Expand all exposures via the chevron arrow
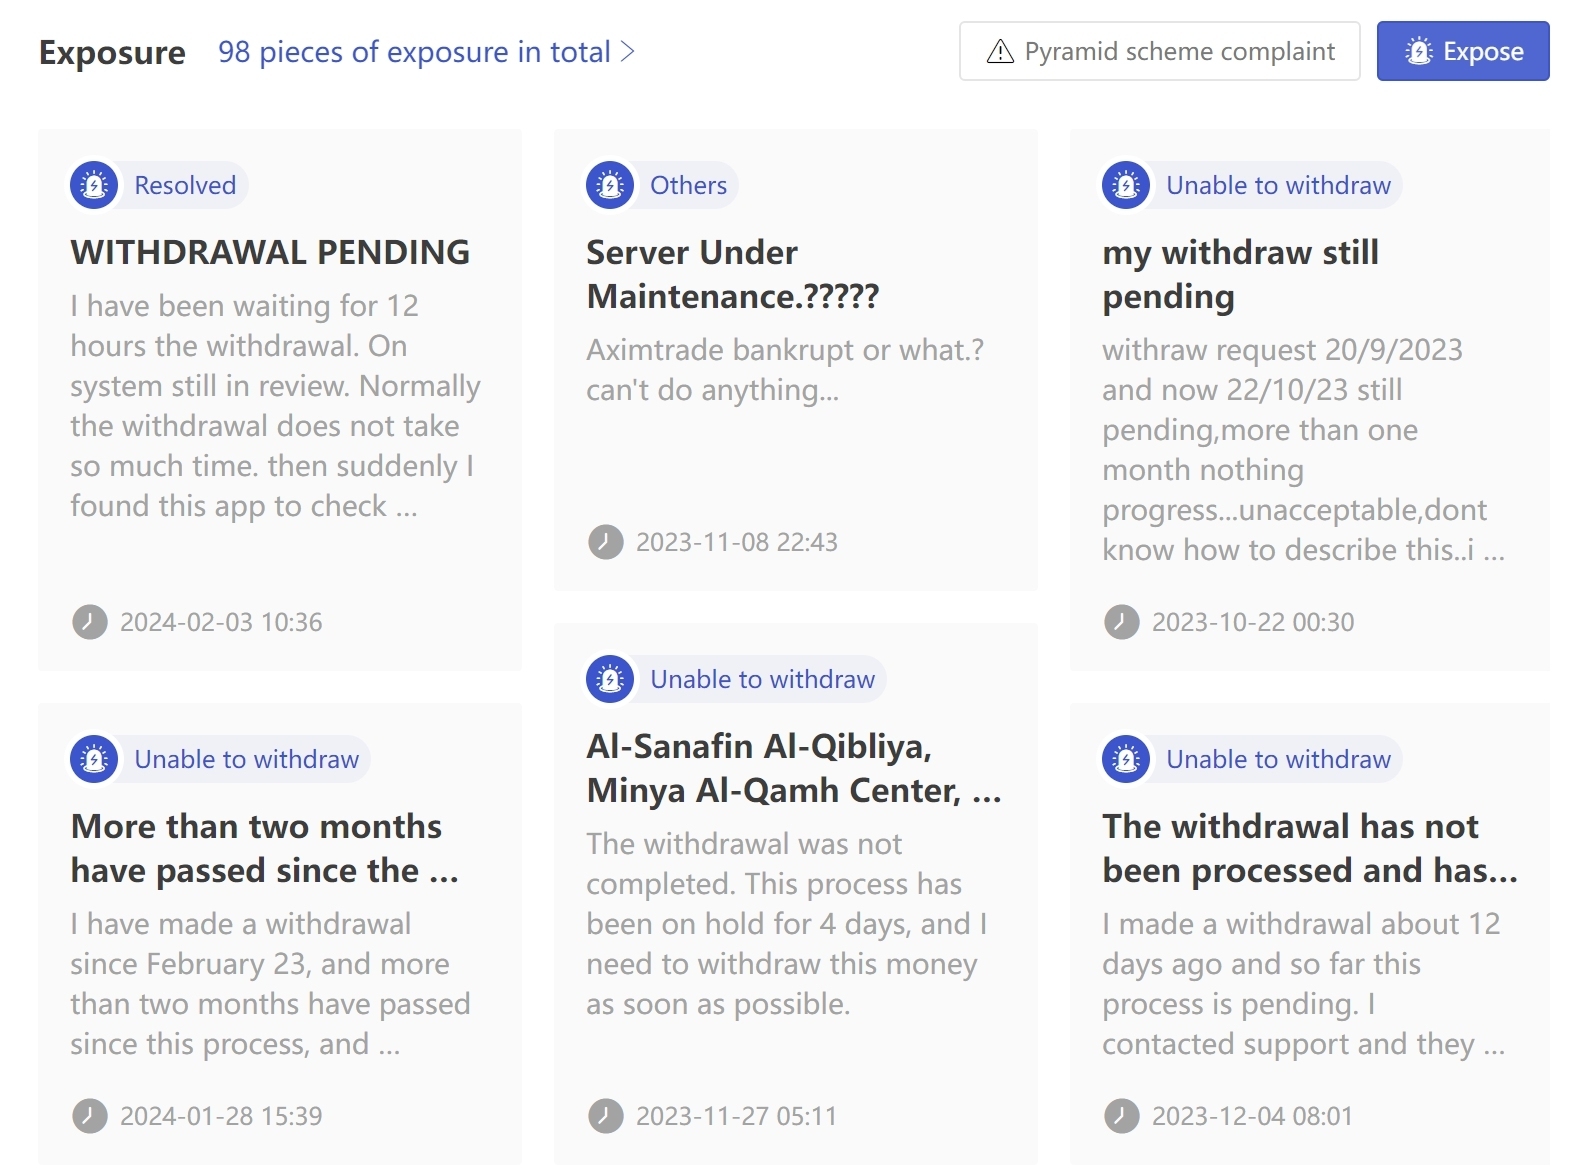The image size is (1582, 1176). click(x=627, y=51)
